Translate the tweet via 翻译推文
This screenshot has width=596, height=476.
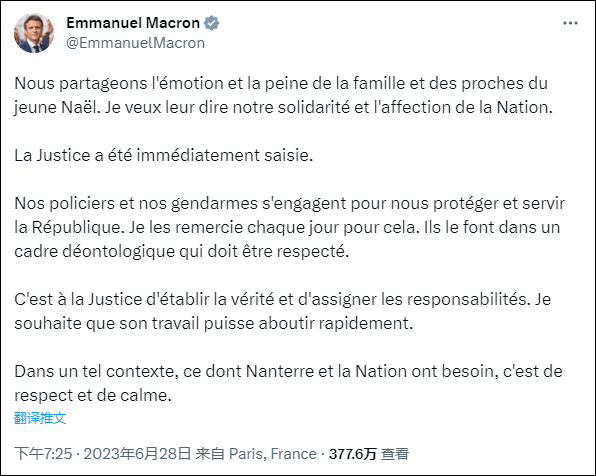pos(40,418)
